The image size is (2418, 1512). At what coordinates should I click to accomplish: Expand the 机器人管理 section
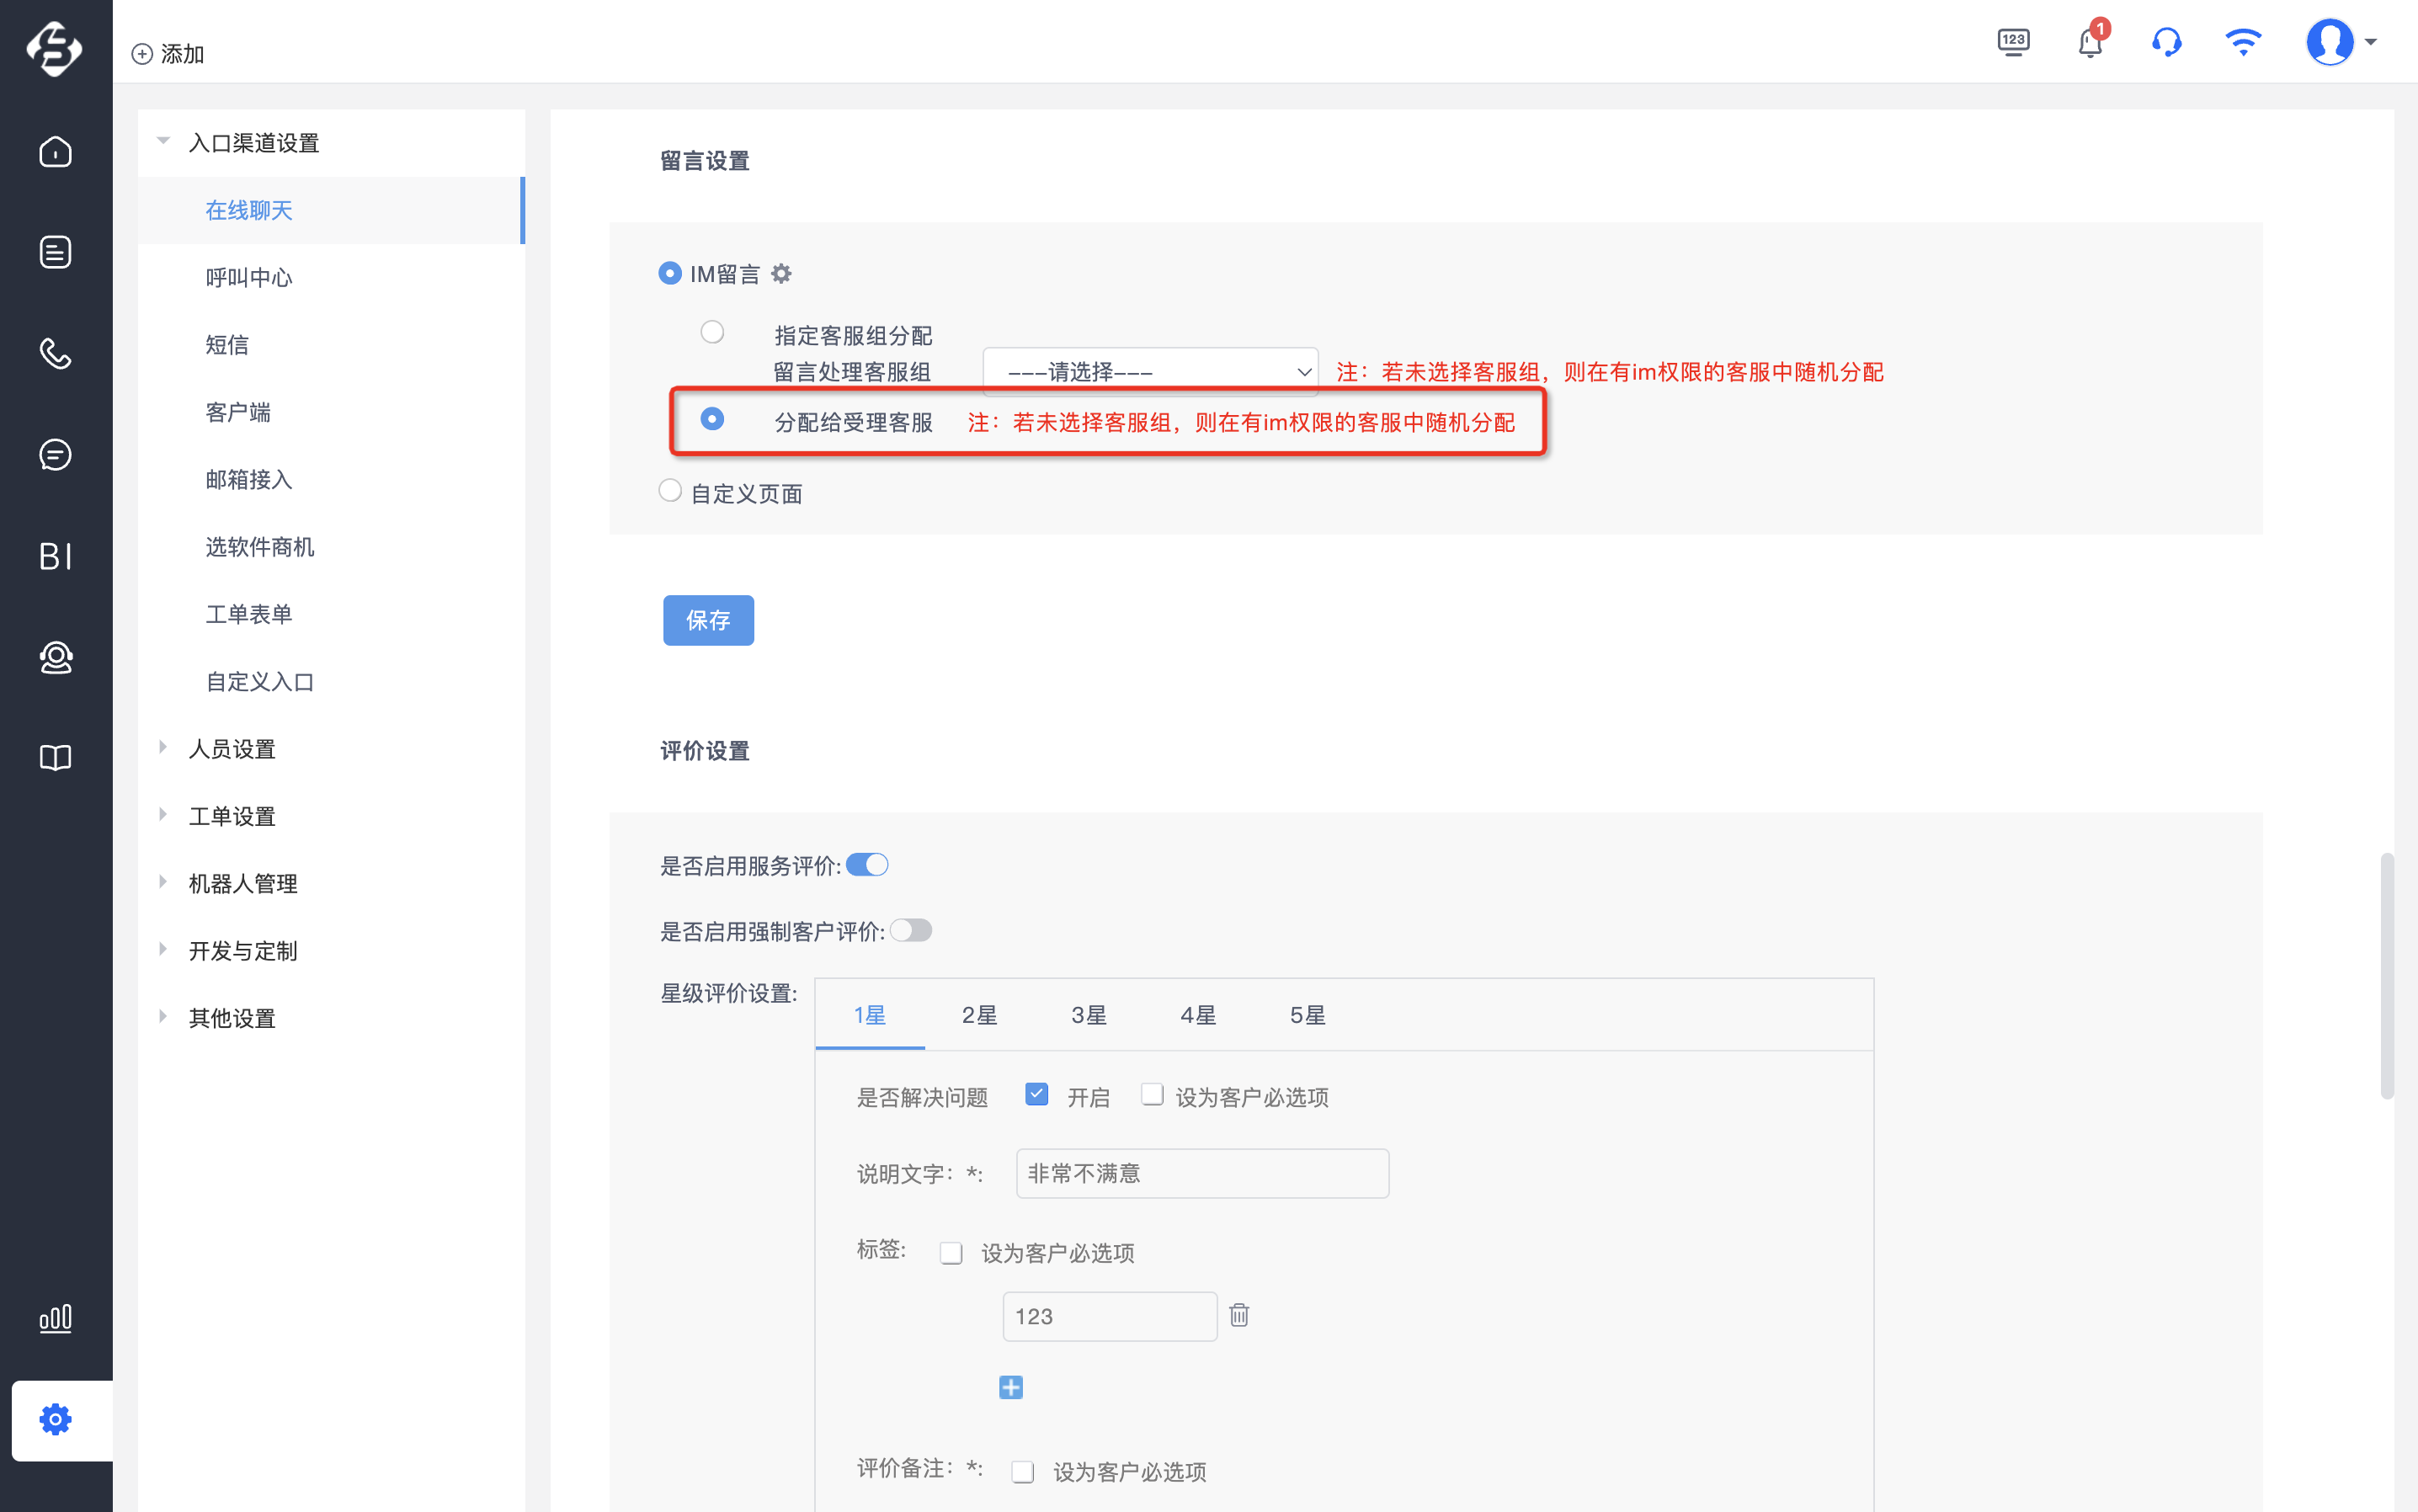point(243,883)
